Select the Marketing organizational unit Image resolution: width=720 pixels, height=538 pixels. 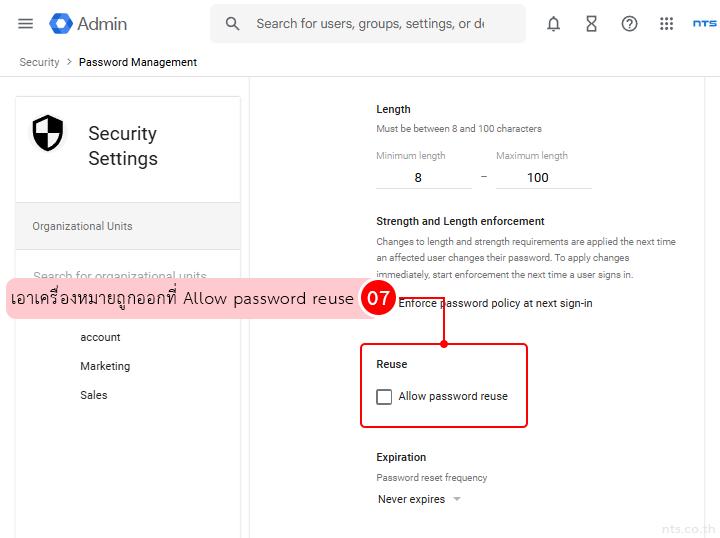(x=105, y=366)
